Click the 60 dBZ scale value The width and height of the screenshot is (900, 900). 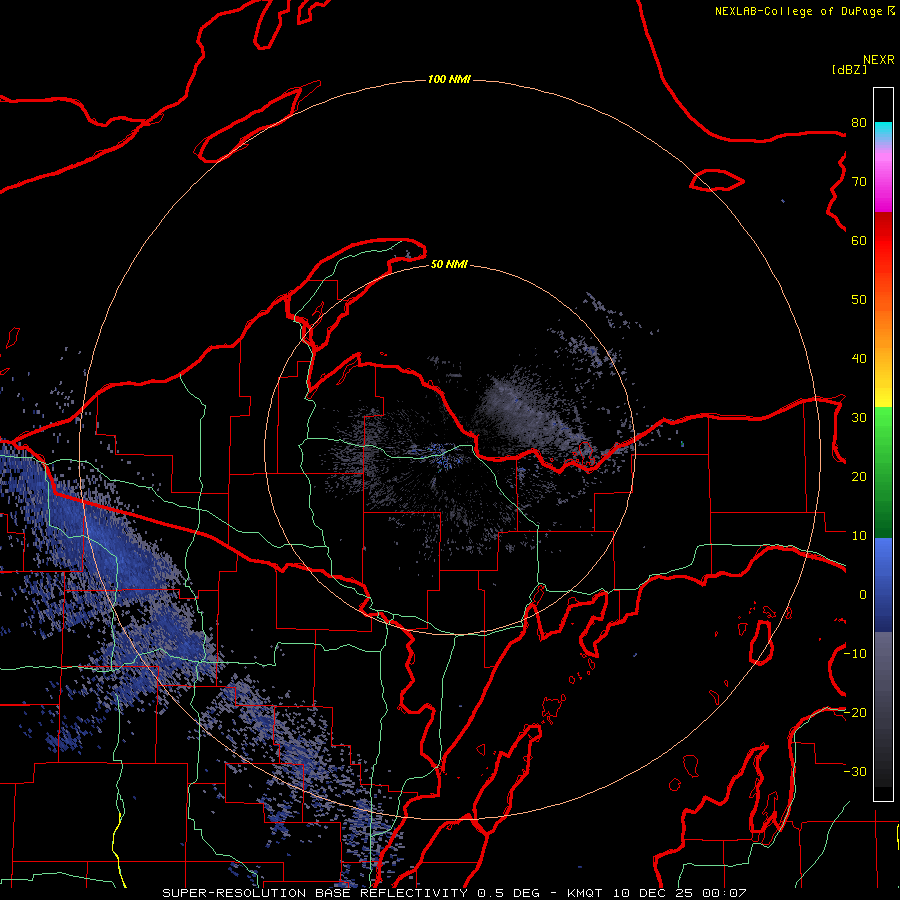pos(859,241)
